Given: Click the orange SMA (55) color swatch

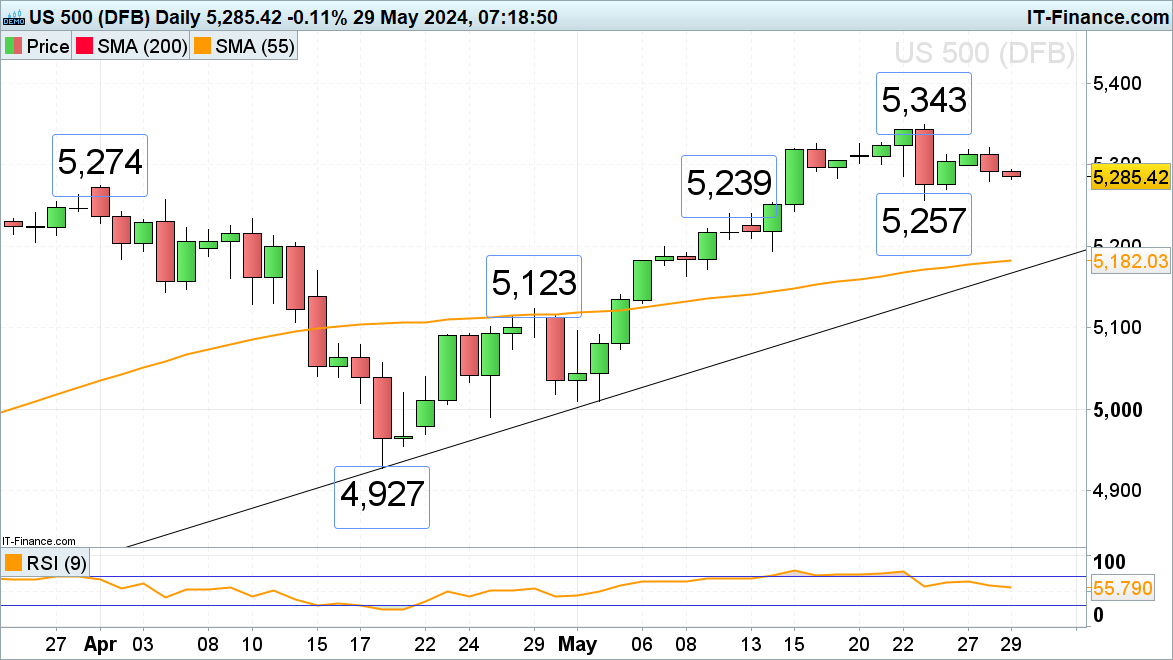Looking at the screenshot, I should pyautogui.click(x=202, y=46).
